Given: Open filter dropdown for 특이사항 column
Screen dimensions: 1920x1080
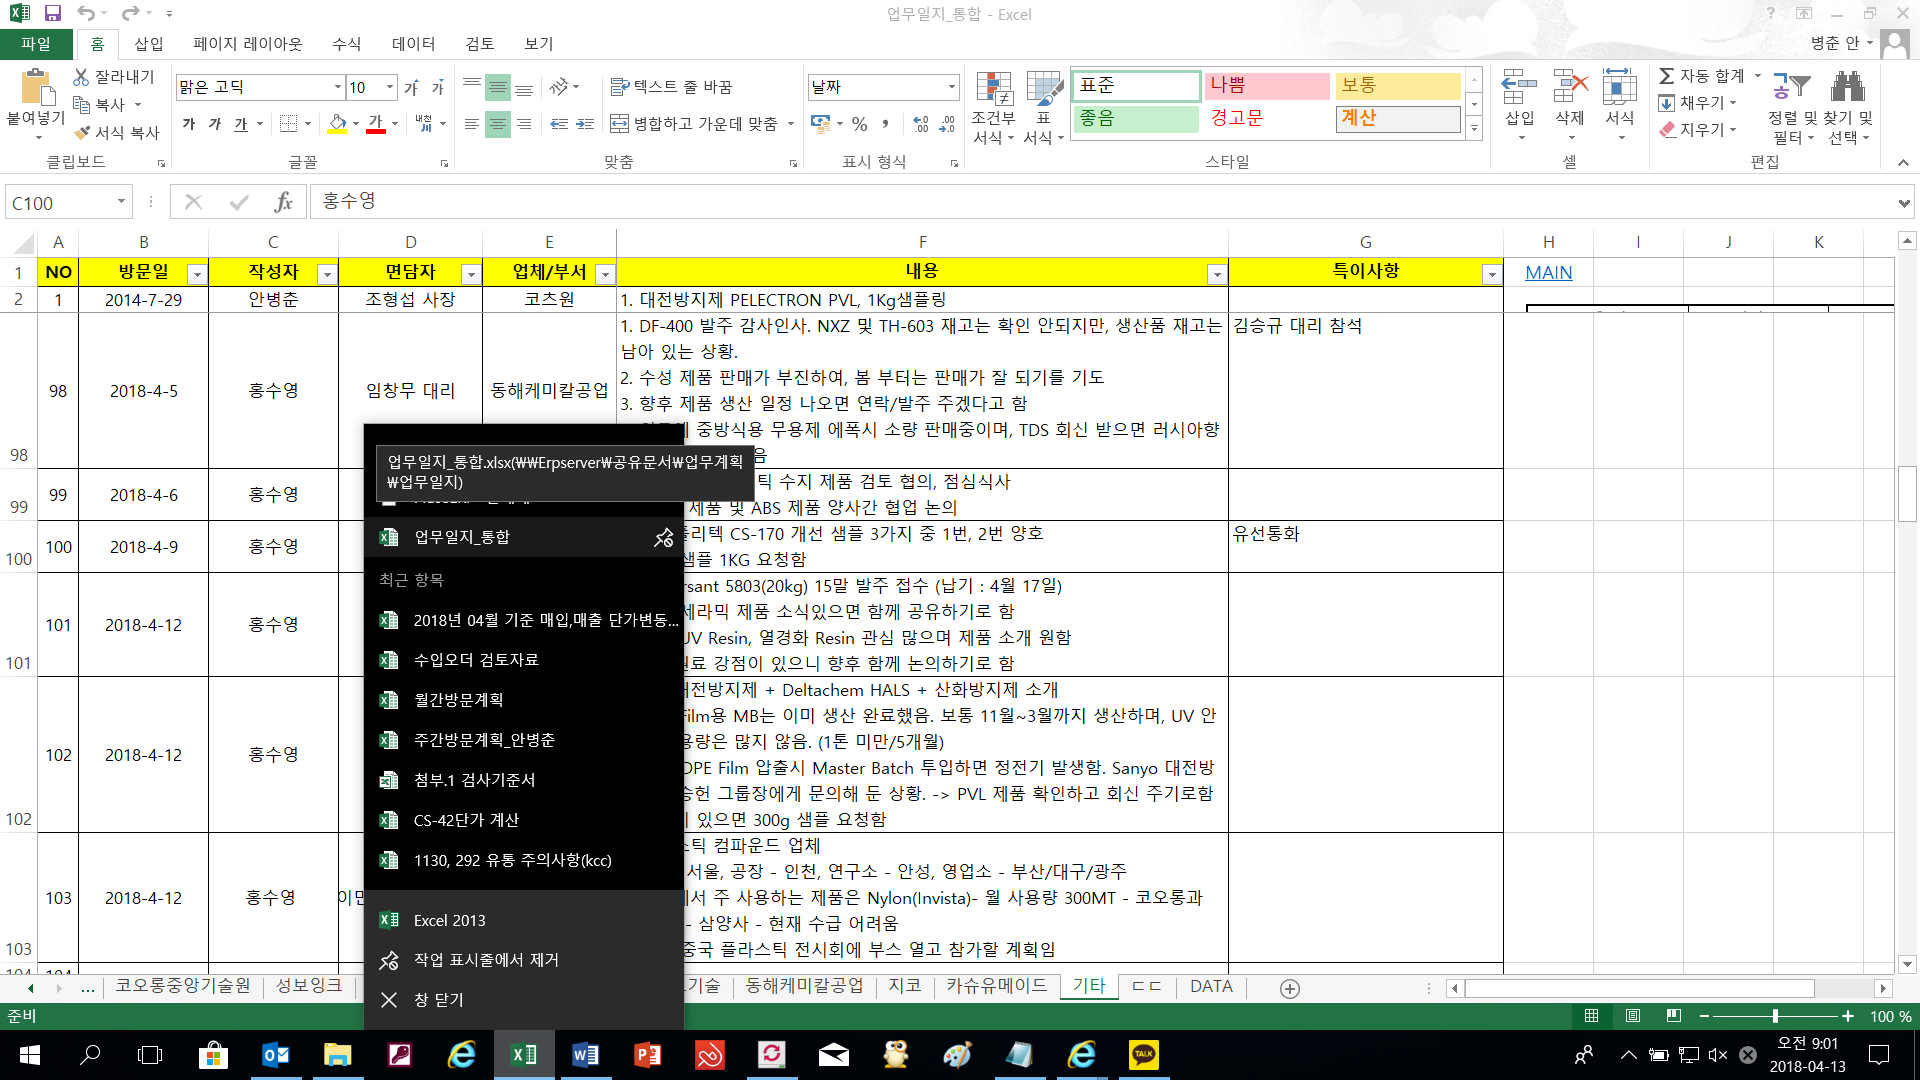Looking at the screenshot, I should [x=1491, y=274].
